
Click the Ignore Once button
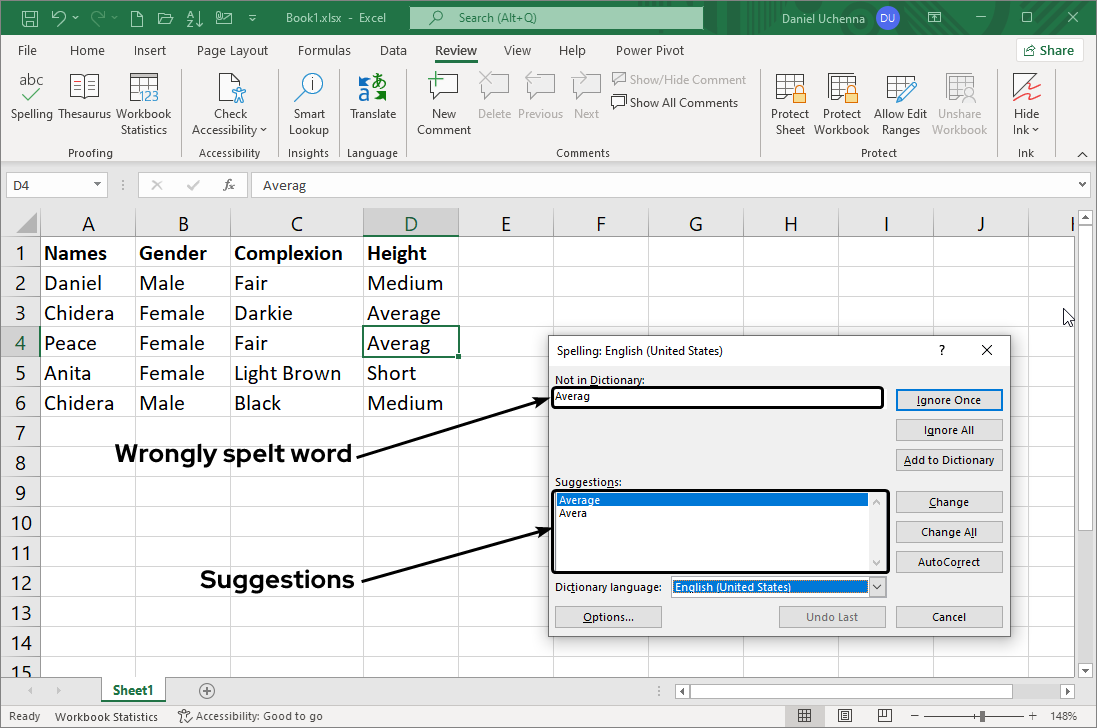948,399
